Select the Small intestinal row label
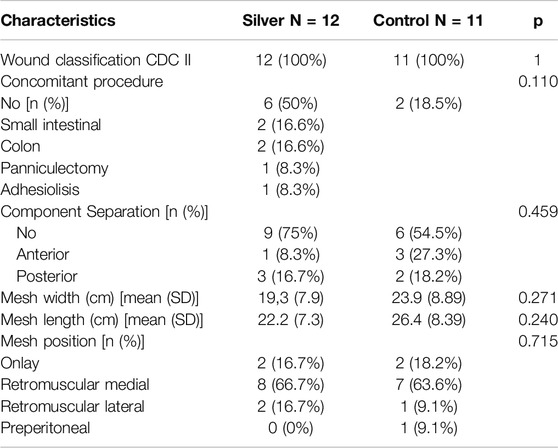Image resolution: width=558 pixels, height=448 pixels. (x=51, y=125)
